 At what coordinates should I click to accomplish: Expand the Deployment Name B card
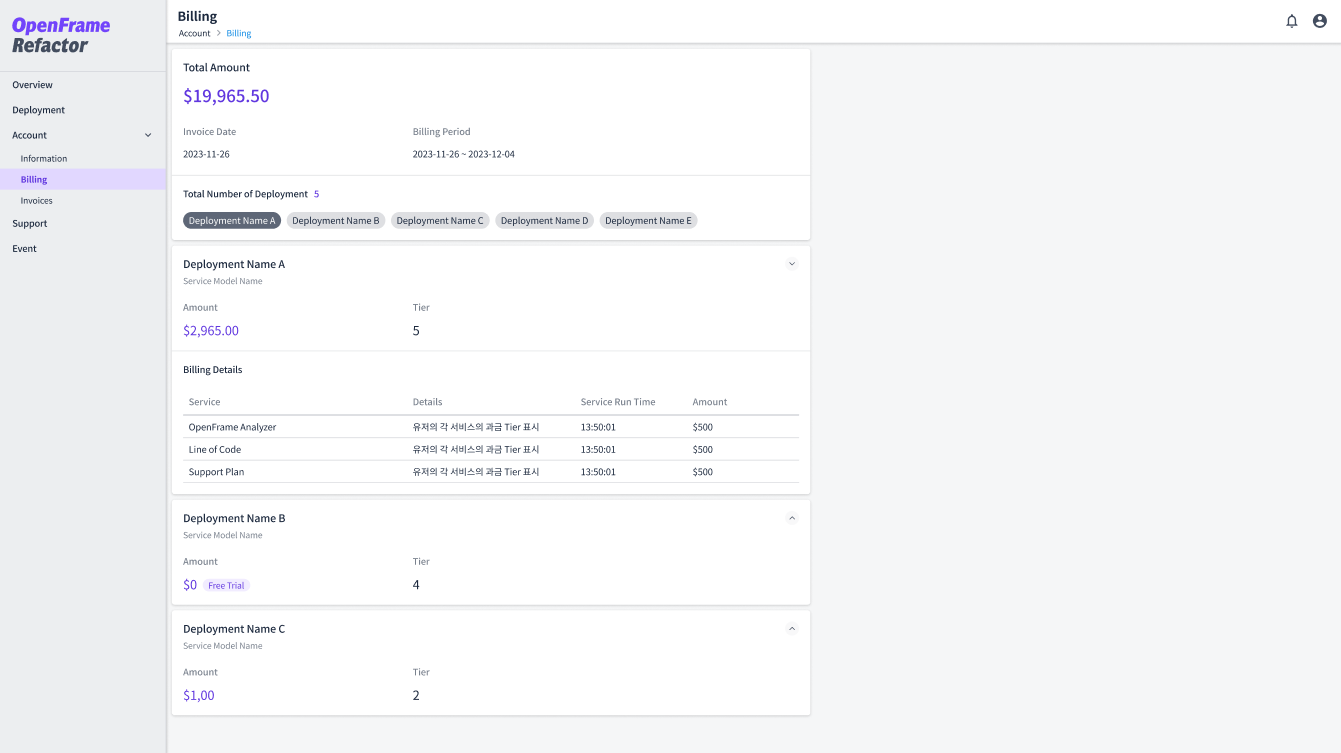pyautogui.click(x=791, y=518)
